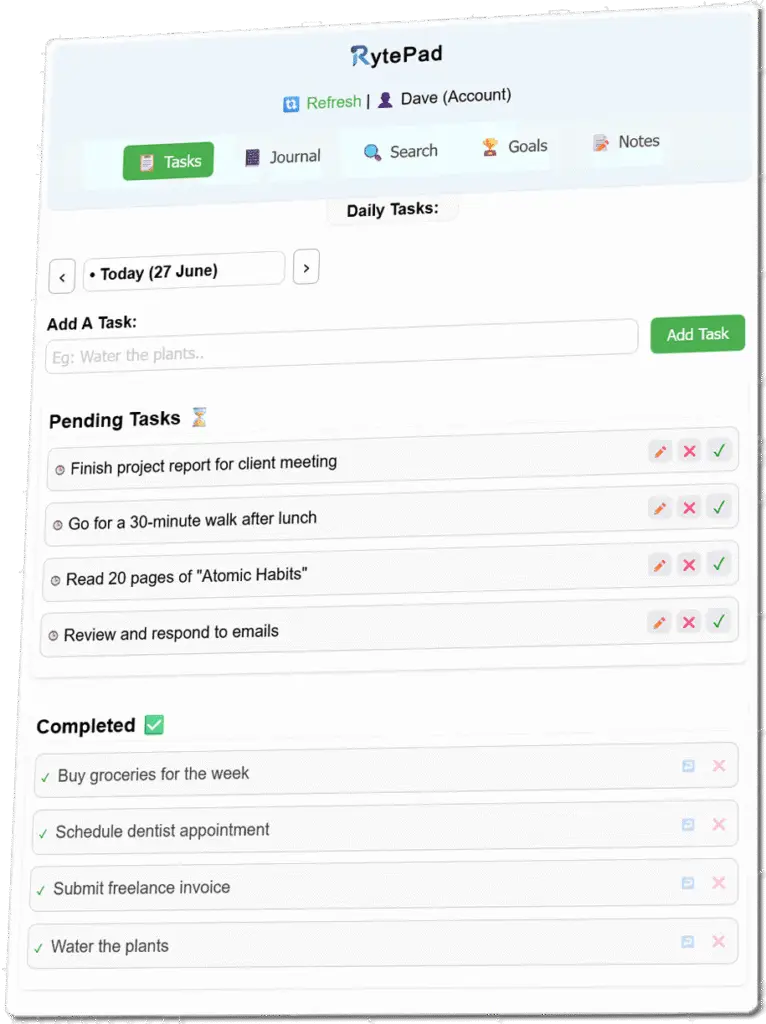Advance to next day with right chevron
Viewport: 766px width, 1024px height.
[x=306, y=267]
